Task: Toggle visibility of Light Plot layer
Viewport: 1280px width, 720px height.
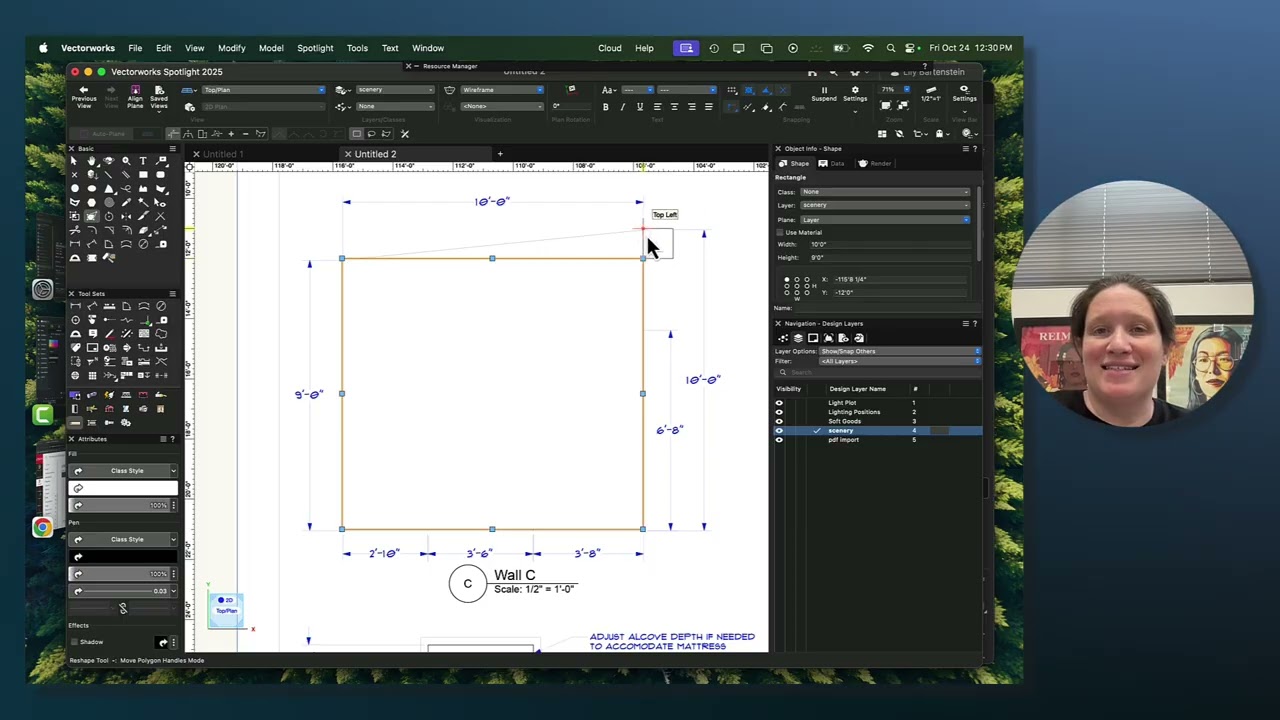Action: (779, 403)
